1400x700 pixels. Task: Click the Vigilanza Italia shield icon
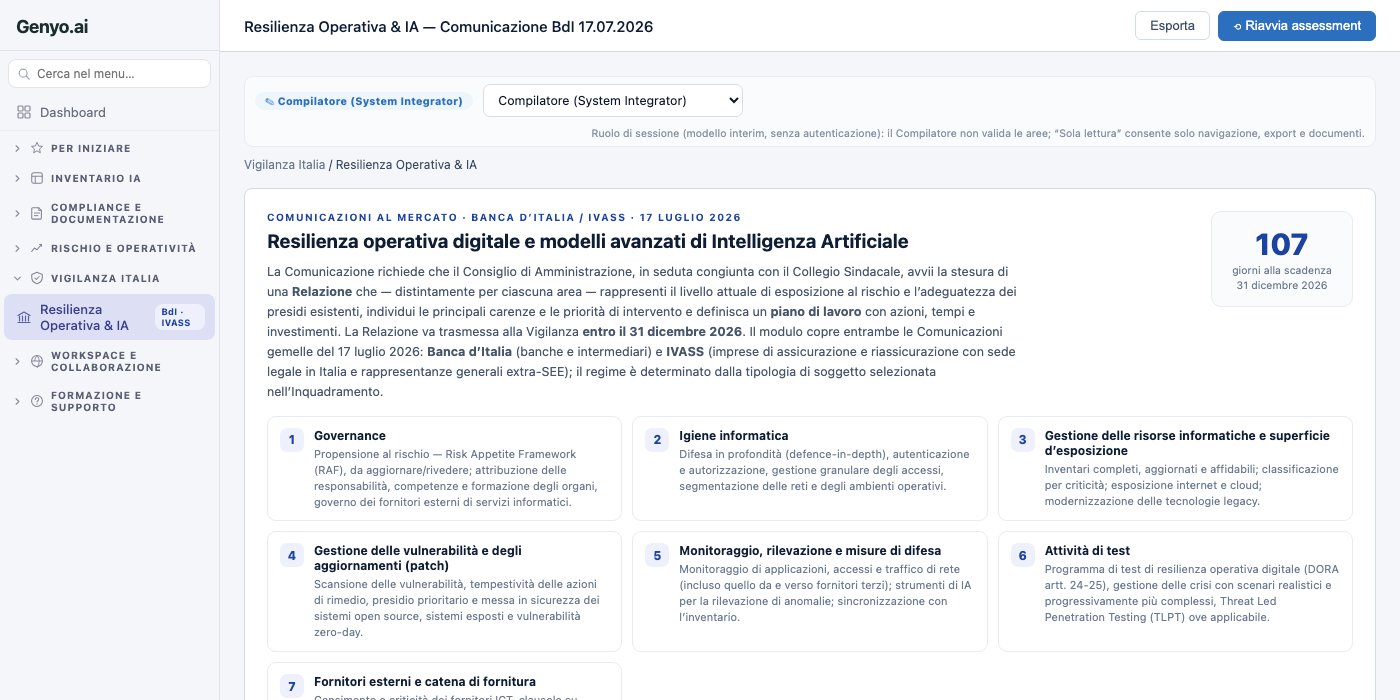[x=37, y=278]
